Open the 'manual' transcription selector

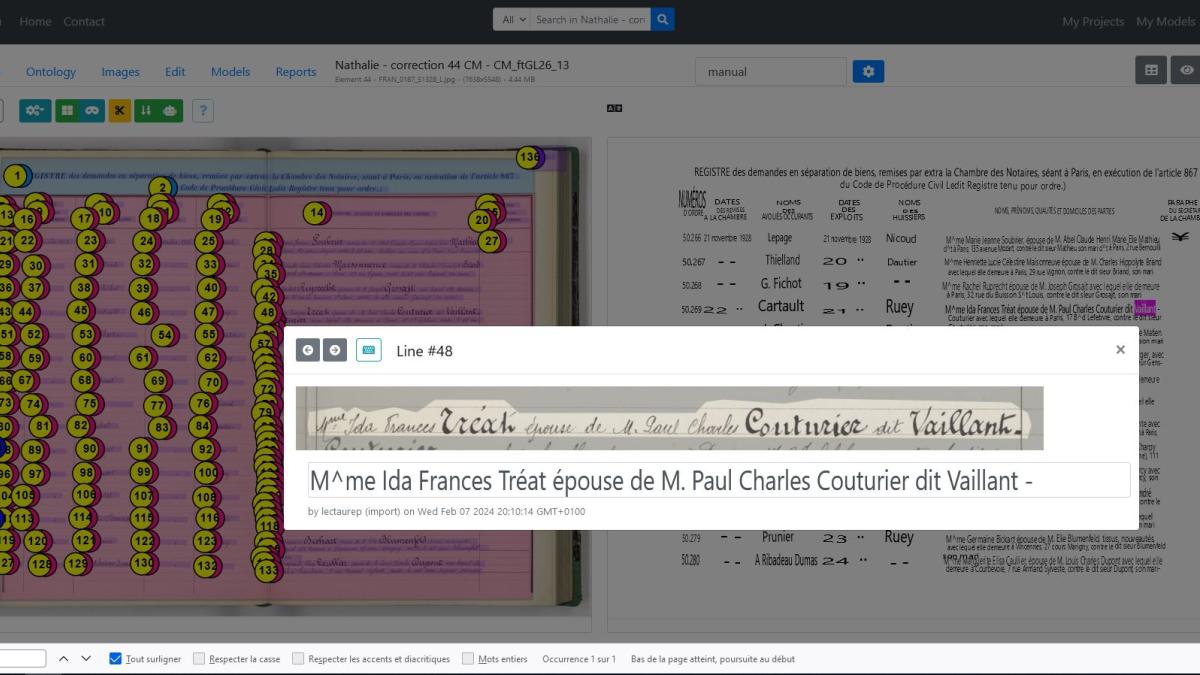tap(770, 72)
